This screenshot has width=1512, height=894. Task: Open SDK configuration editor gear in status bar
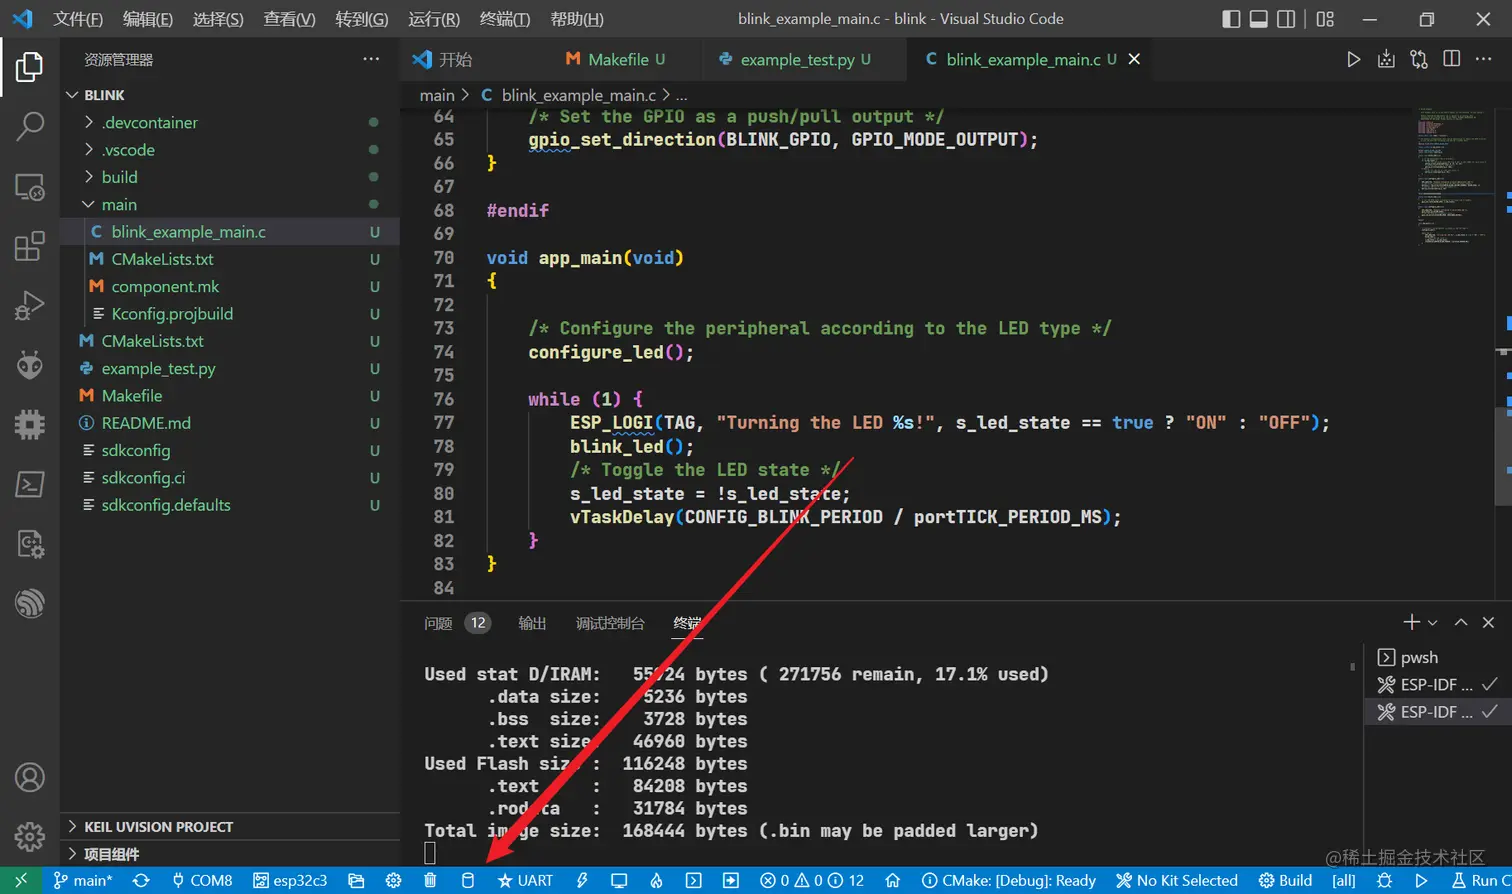(393, 880)
